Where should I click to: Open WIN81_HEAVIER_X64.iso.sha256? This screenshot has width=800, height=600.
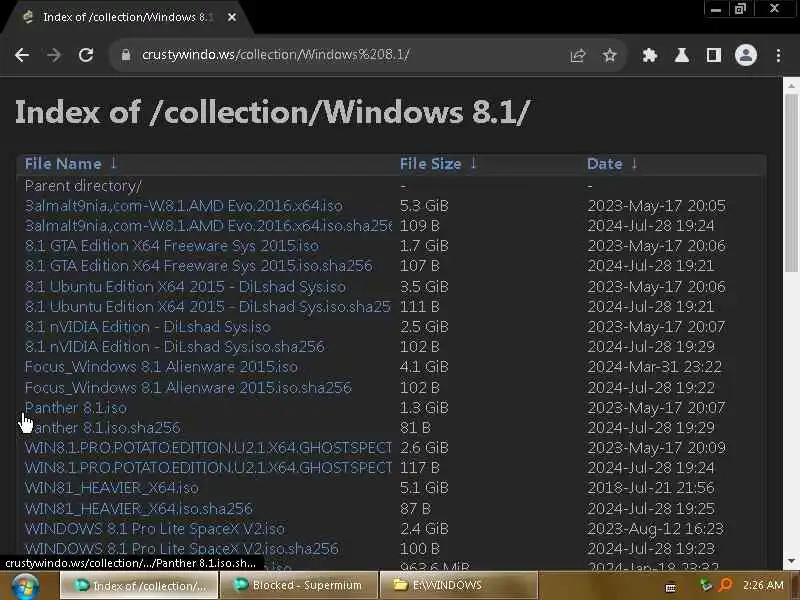click(x=139, y=508)
